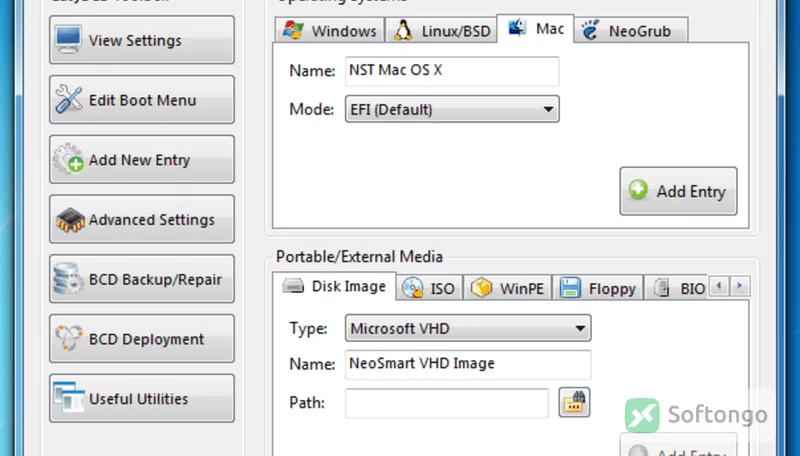800x456 pixels.
Task: Click the BCD Backup/Repair database icon
Action: pos(68,278)
